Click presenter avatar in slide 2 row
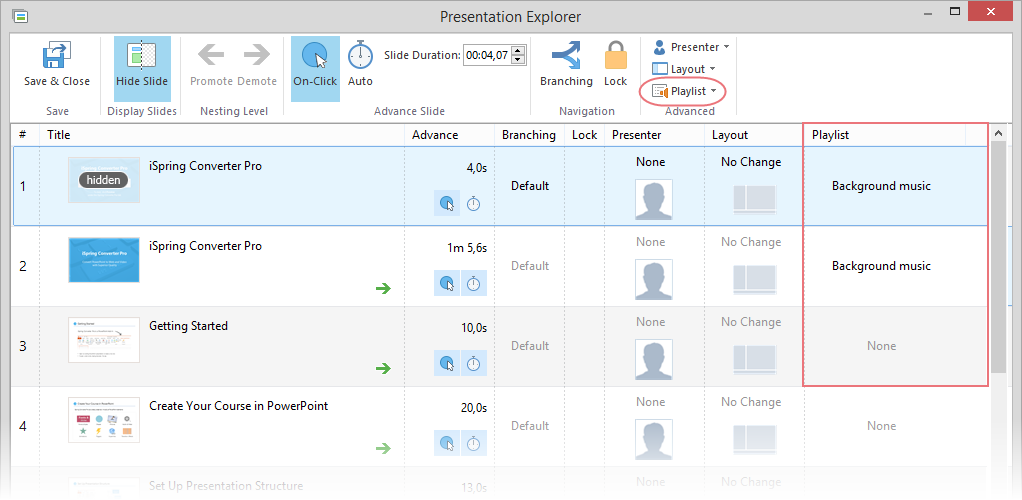The image size is (1022, 500). coord(654,280)
